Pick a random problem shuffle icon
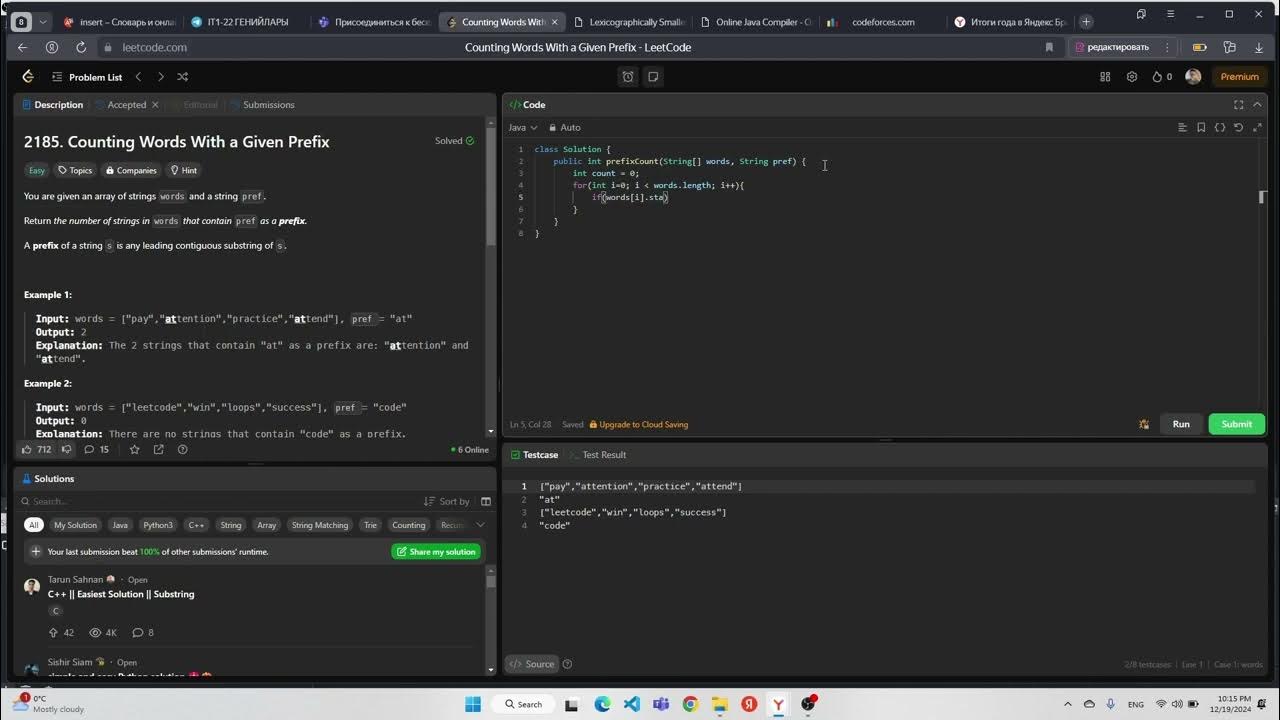This screenshot has width=1280, height=720. click(x=182, y=77)
